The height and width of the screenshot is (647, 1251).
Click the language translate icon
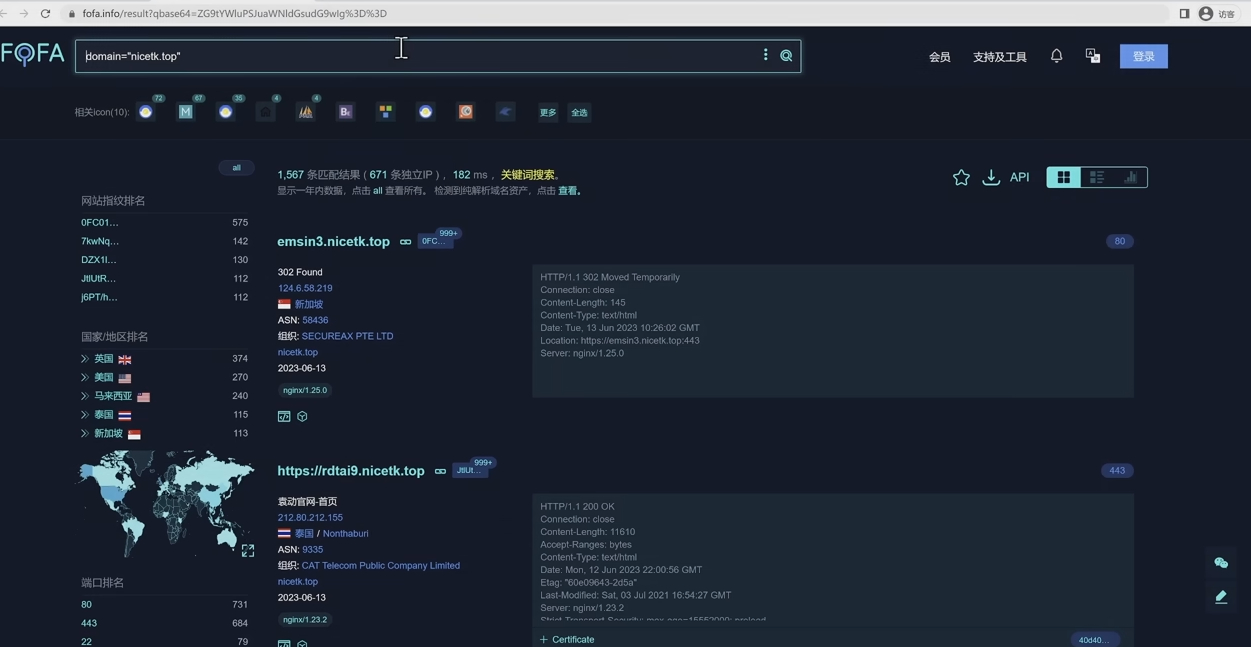1092,56
